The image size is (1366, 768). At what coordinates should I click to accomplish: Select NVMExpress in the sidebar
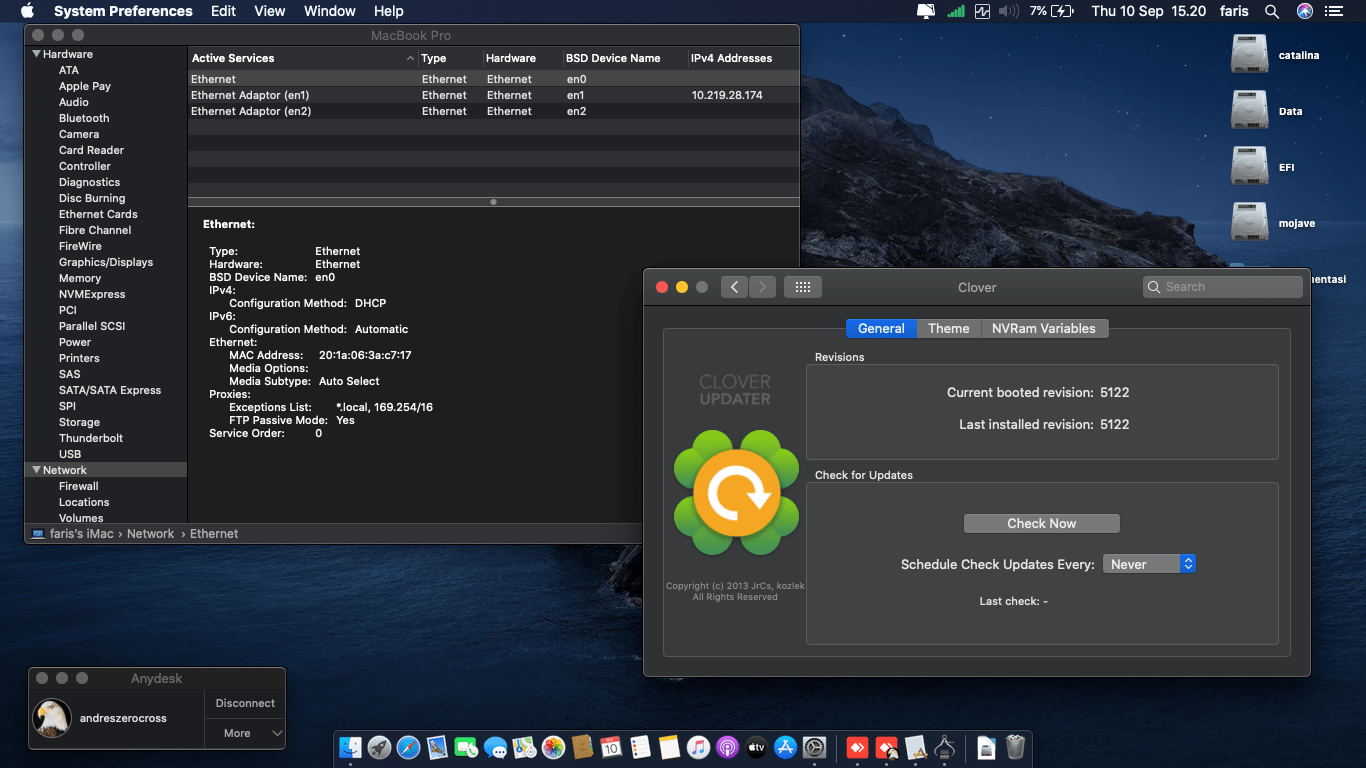click(92, 294)
